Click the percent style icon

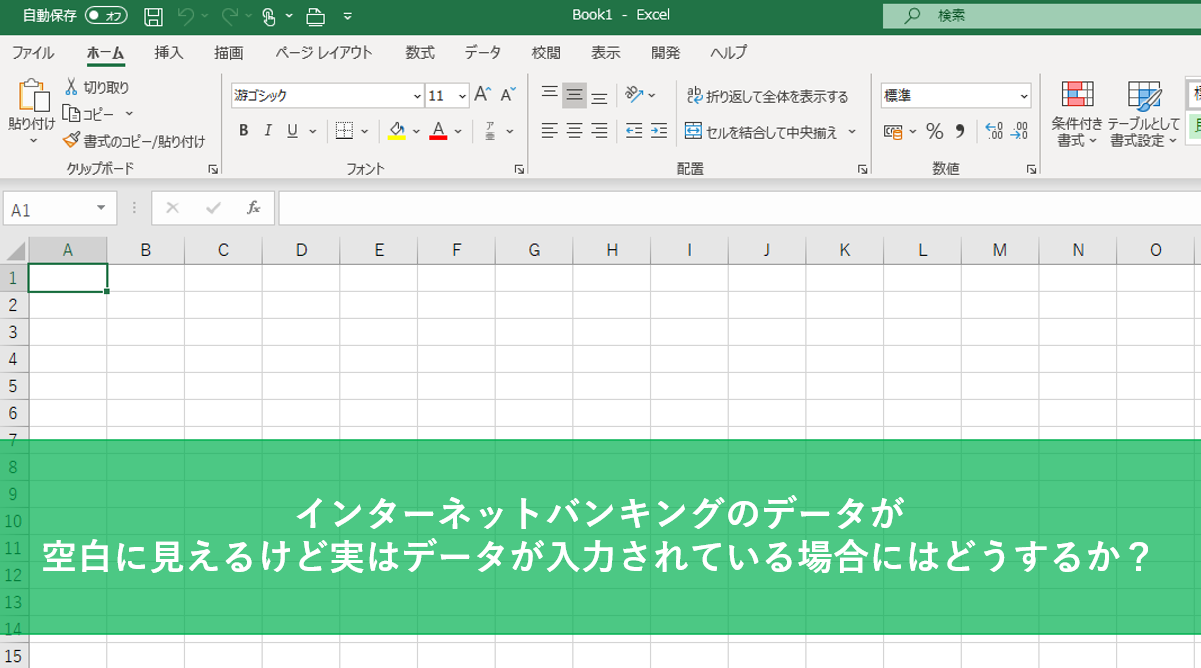click(934, 131)
